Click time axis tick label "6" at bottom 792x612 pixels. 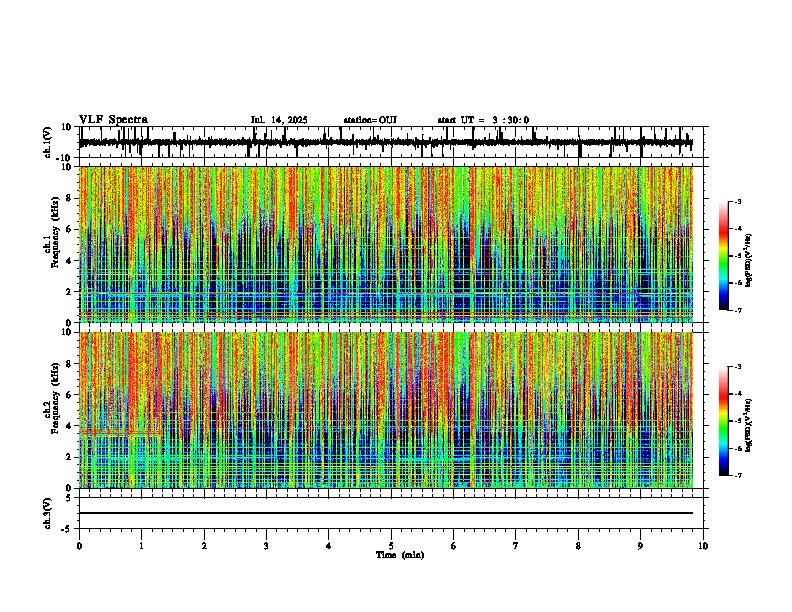[x=454, y=546]
